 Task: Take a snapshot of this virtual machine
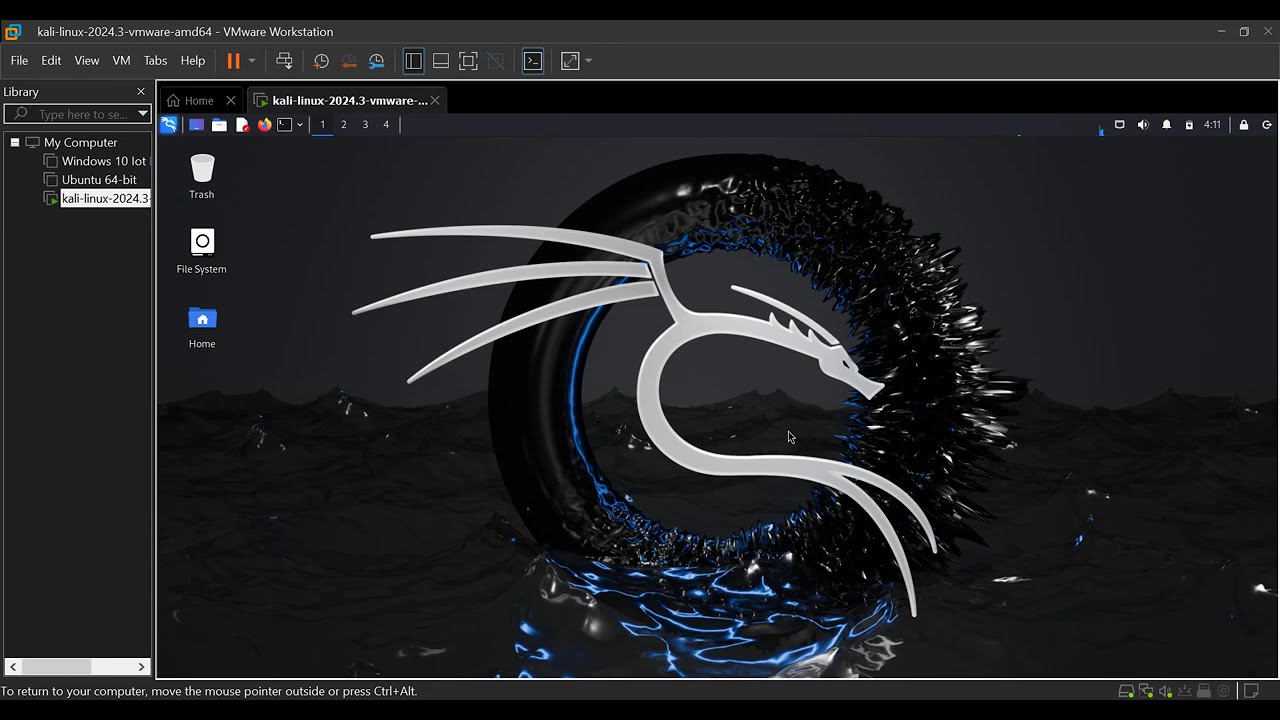321,61
